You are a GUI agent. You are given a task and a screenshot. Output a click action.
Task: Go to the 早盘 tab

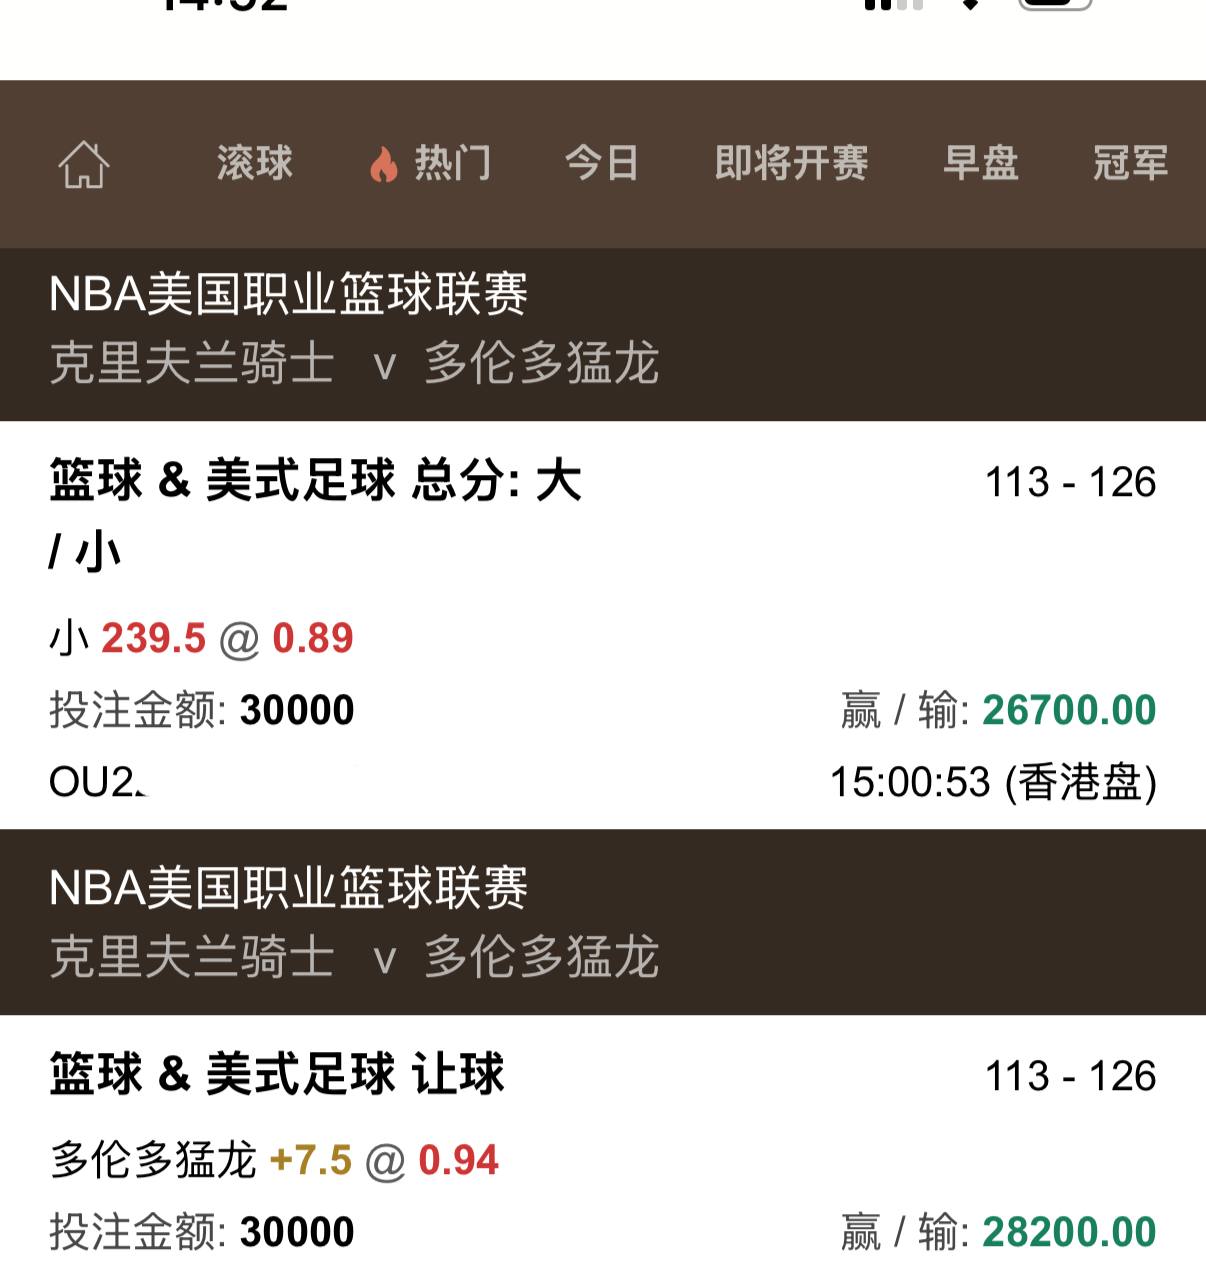coord(980,163)
